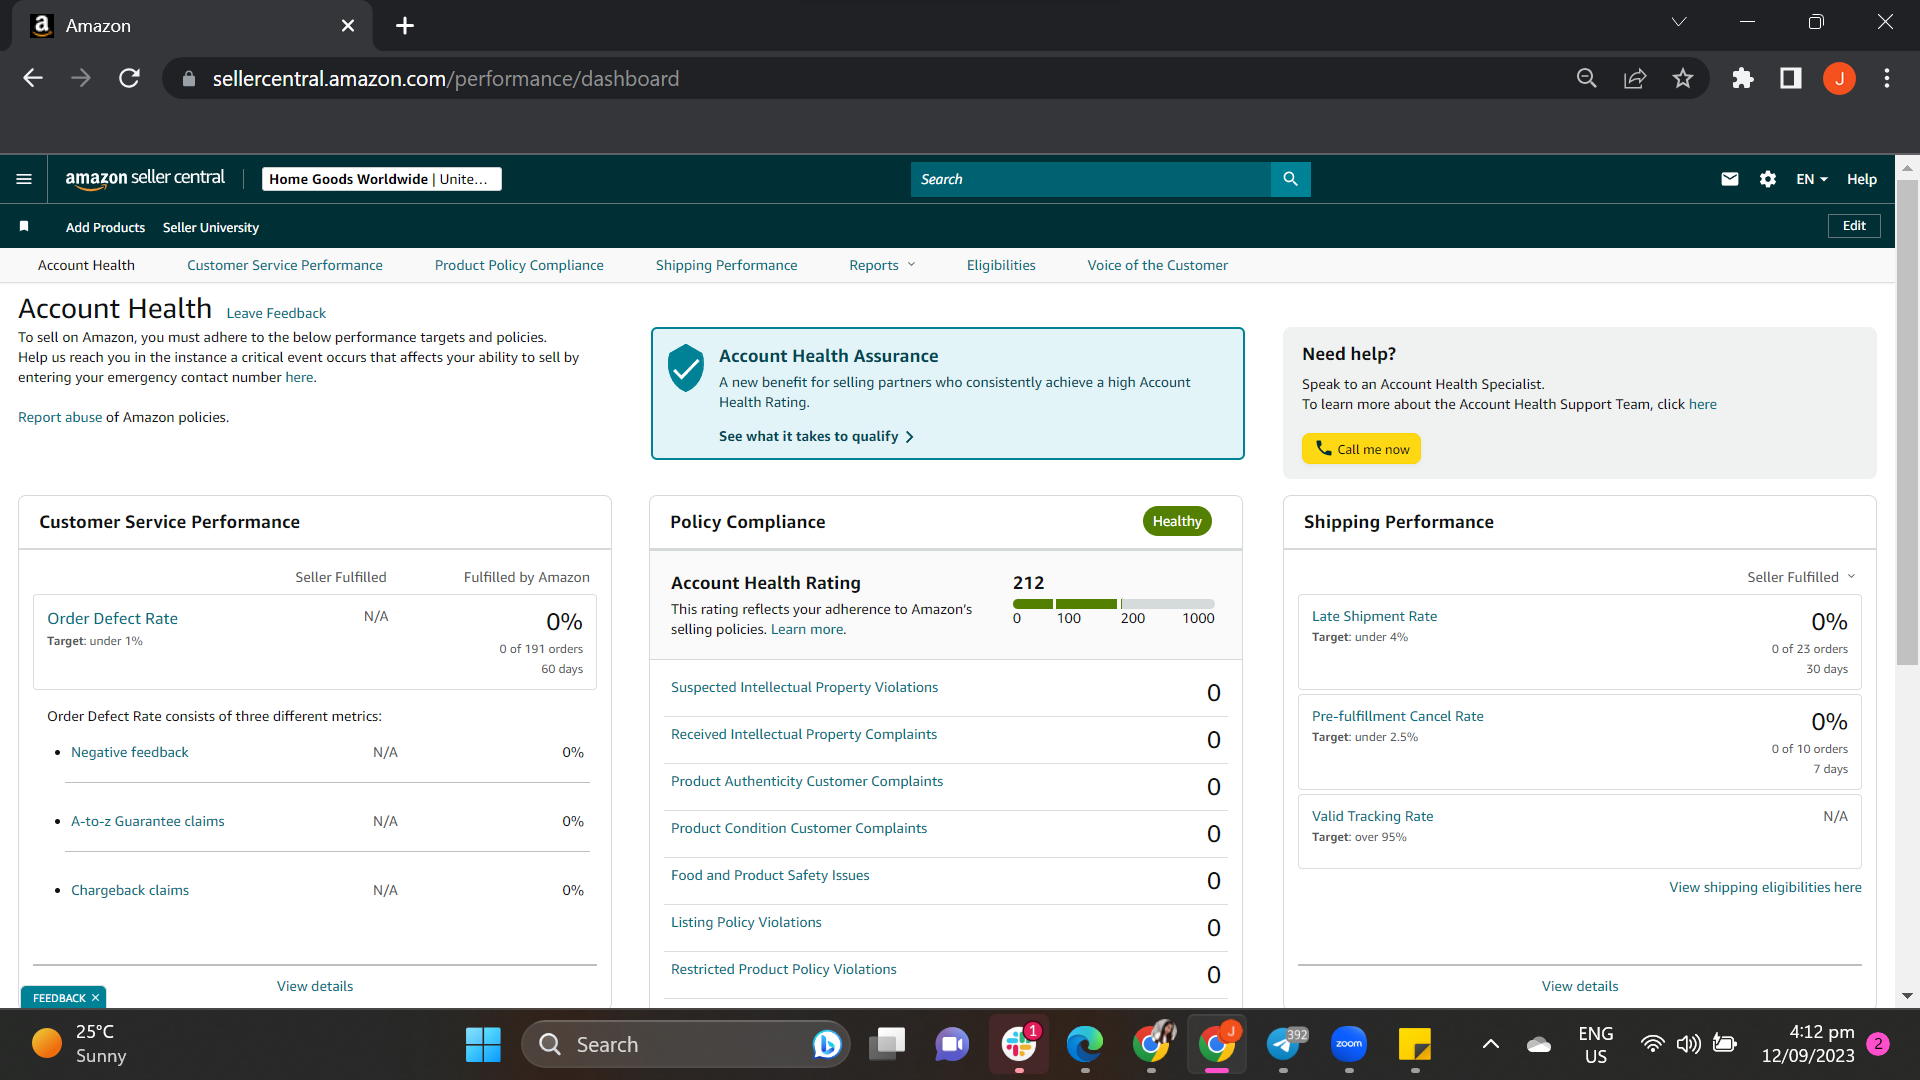Expand the Reports menu

point(882,265)
